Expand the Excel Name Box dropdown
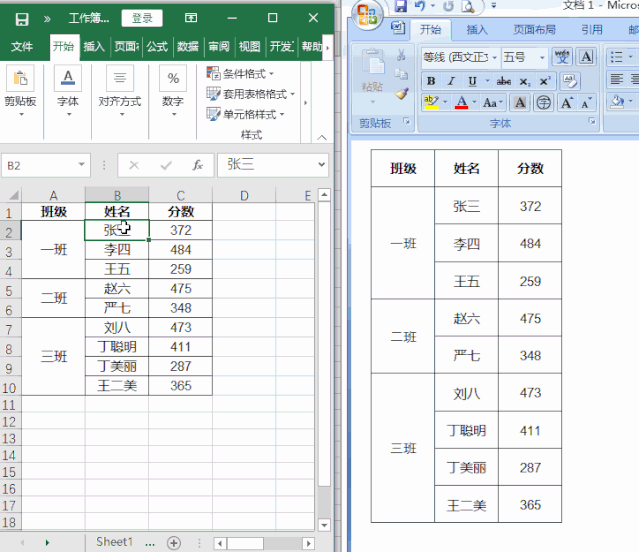The width and height of the screenshot is (639, 552). coord(82,165)
